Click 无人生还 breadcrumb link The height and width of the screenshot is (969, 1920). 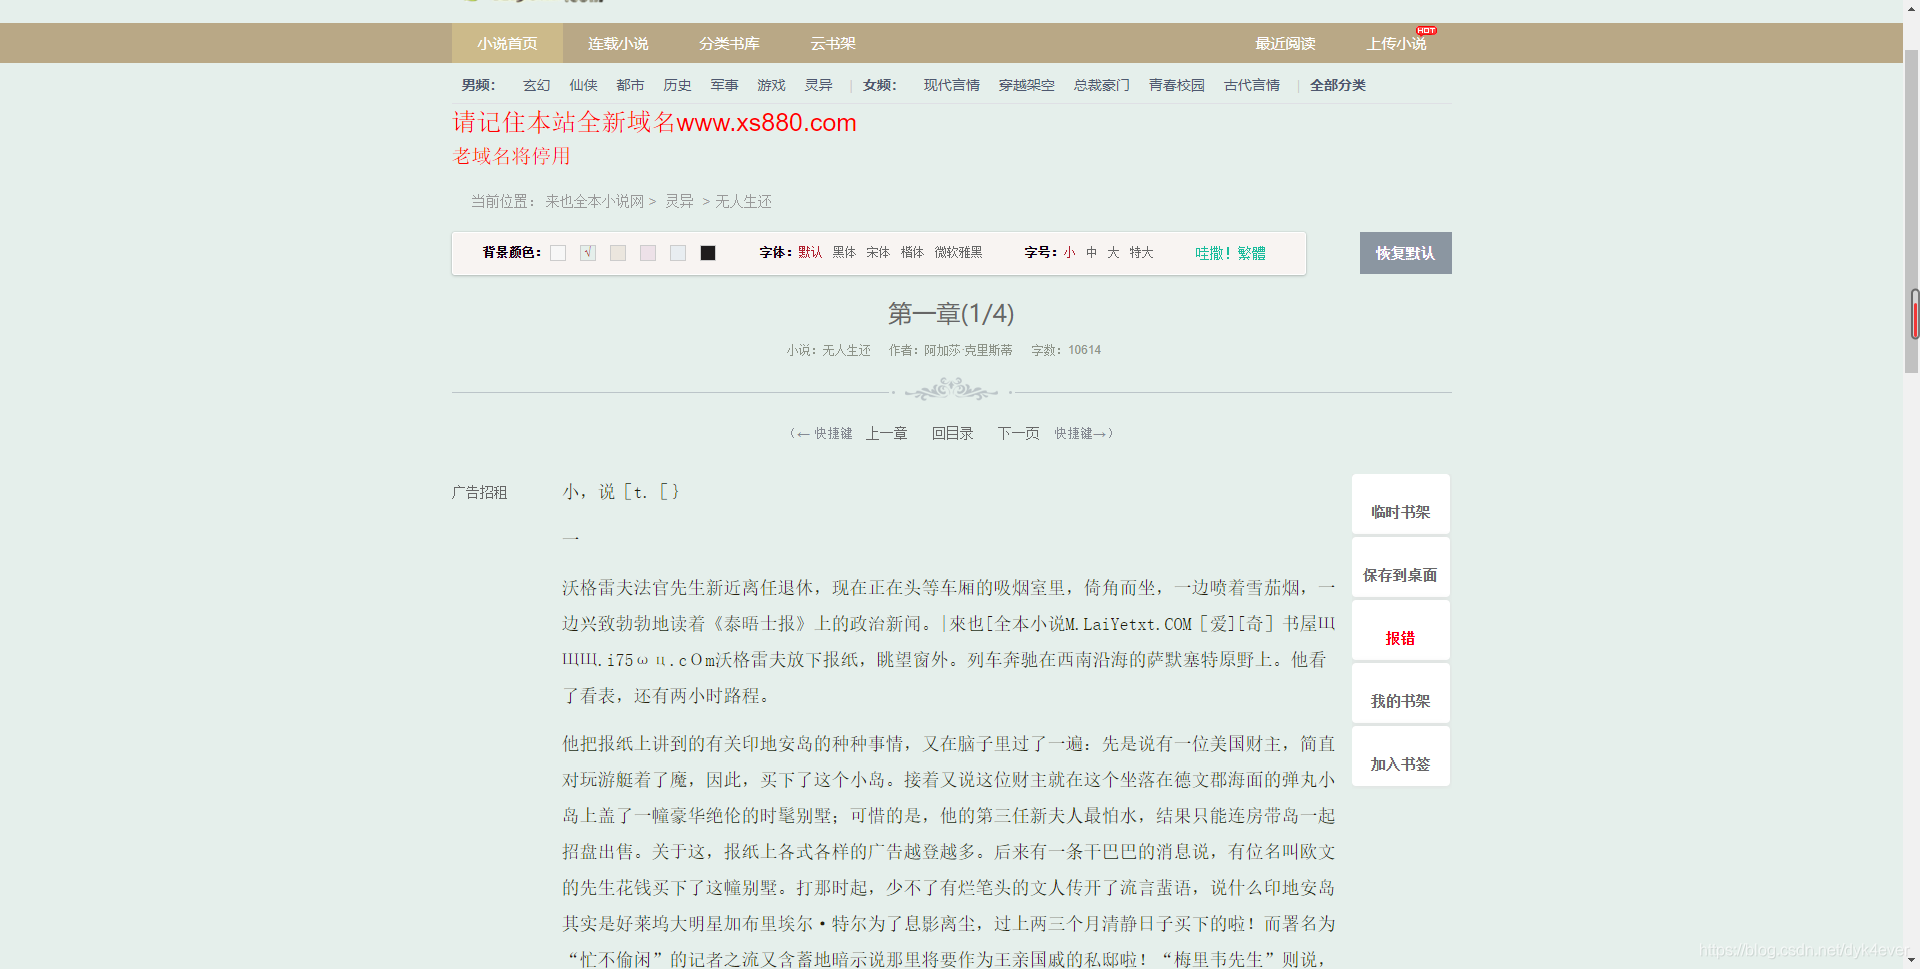(743, 201)
